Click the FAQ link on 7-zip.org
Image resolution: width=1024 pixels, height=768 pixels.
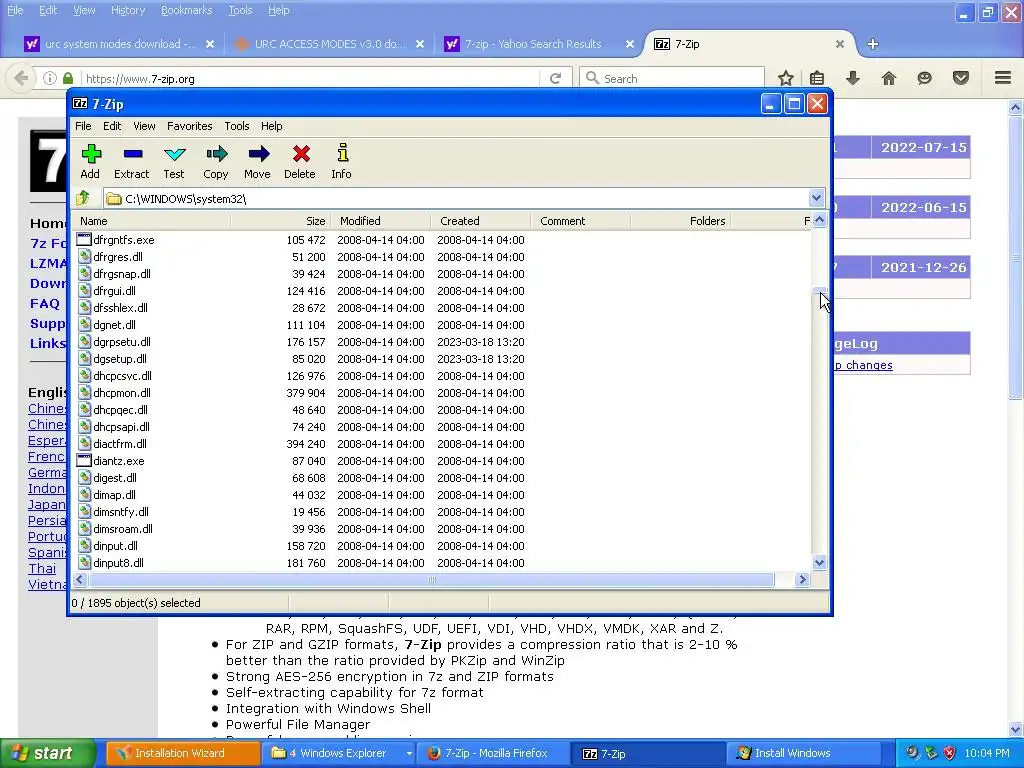coord(44,303)
